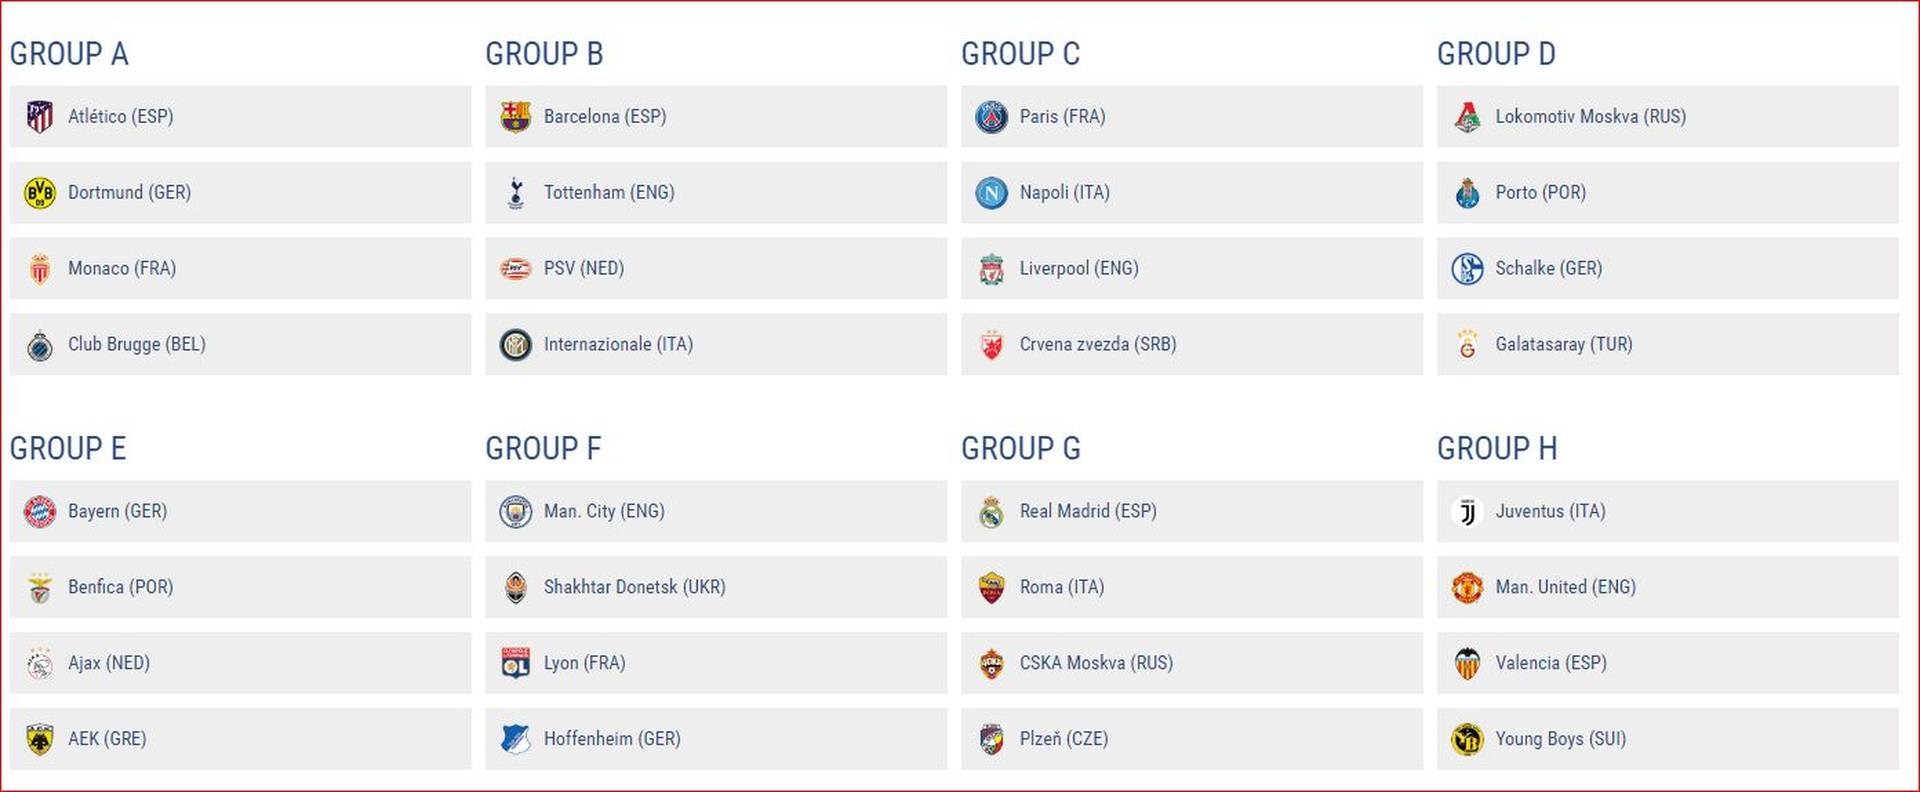Open the Lokomotiv Moskva (RUS) link
The image size is (1920, 792).
tap(1590, 116)
